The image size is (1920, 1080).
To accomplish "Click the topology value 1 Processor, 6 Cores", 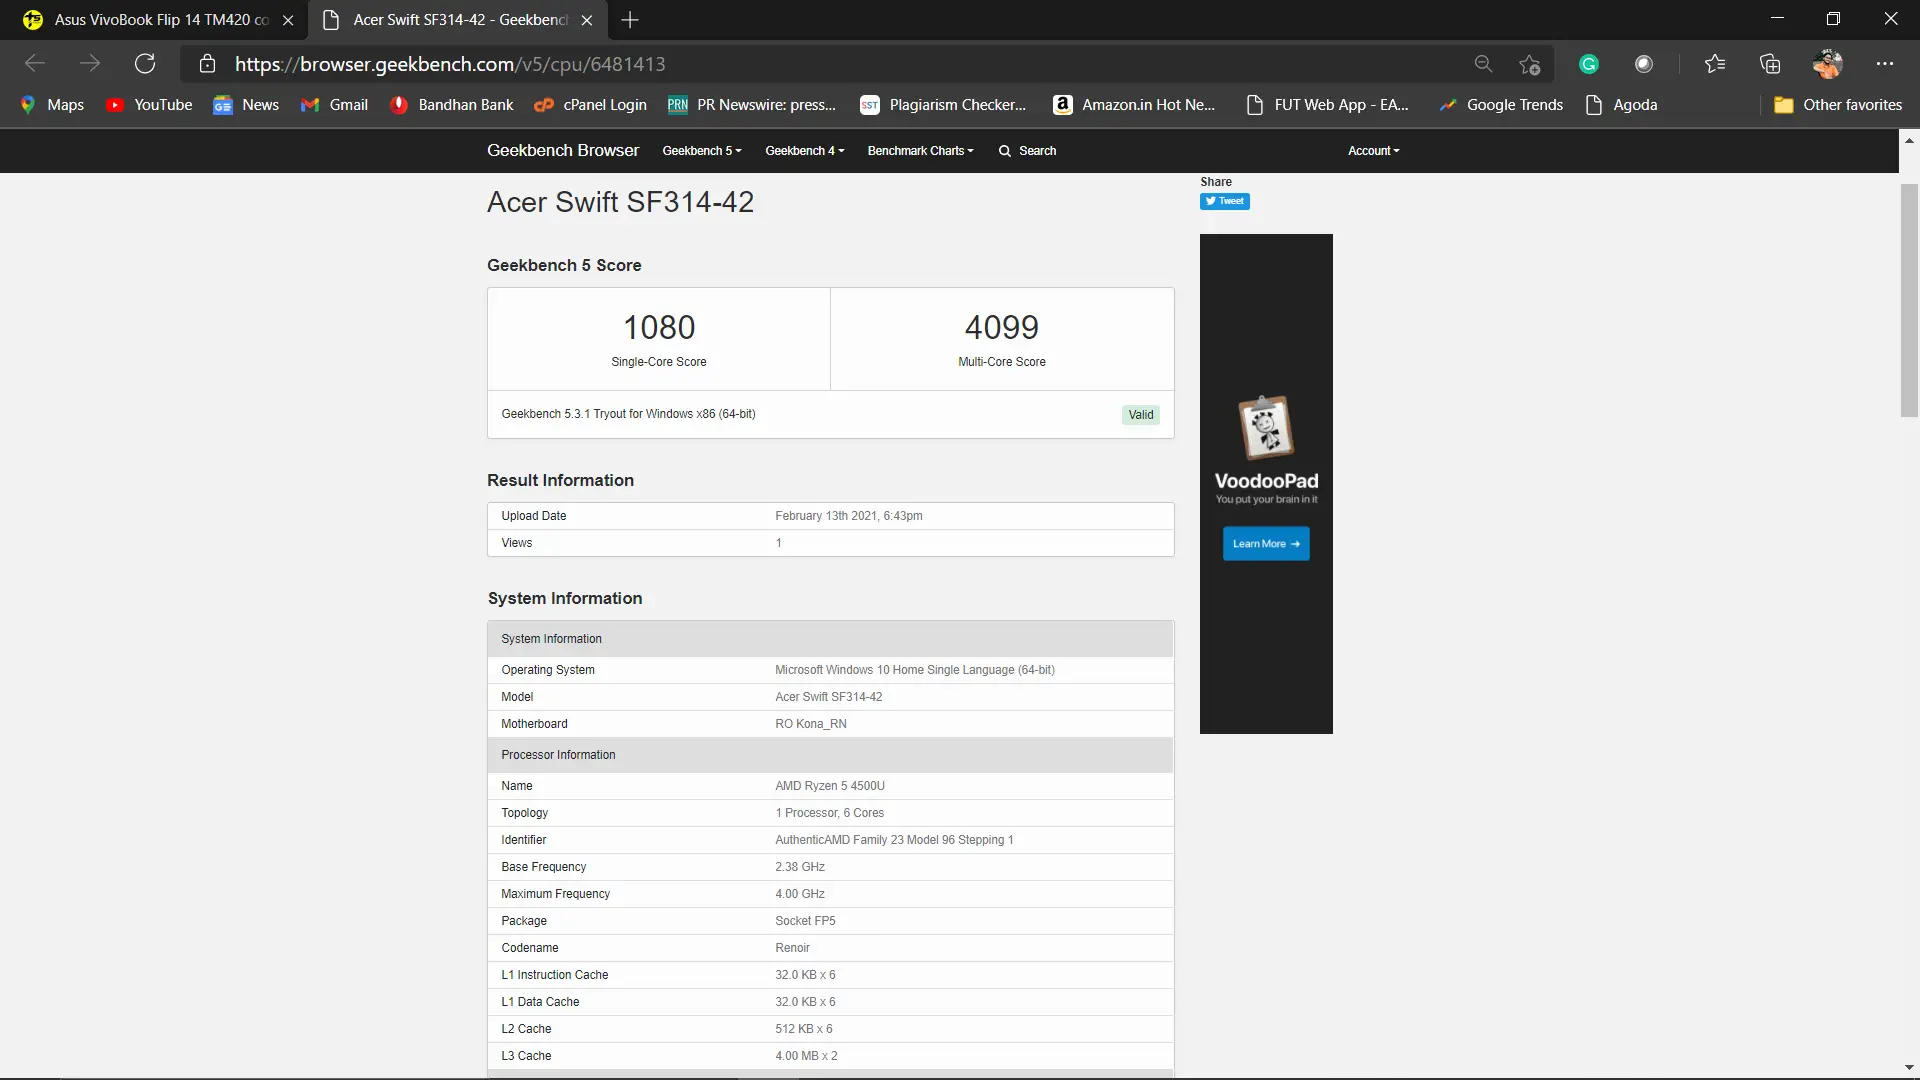I will 830,813.
